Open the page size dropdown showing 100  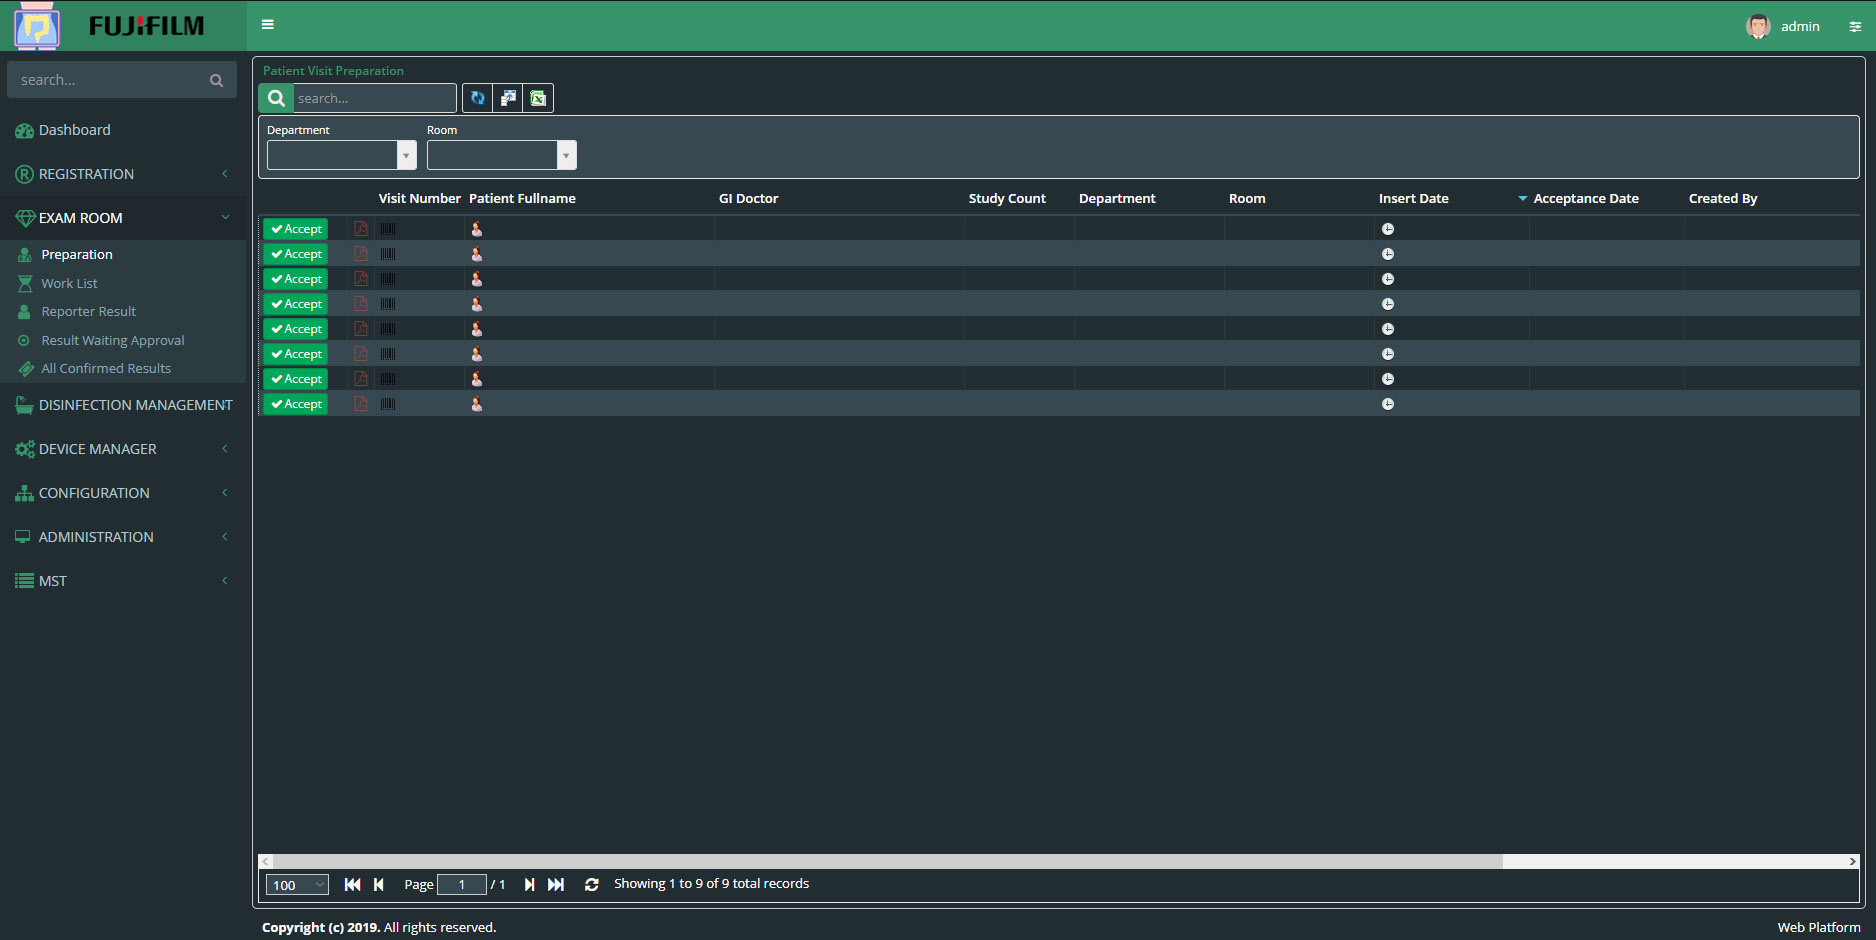[297, 885]
